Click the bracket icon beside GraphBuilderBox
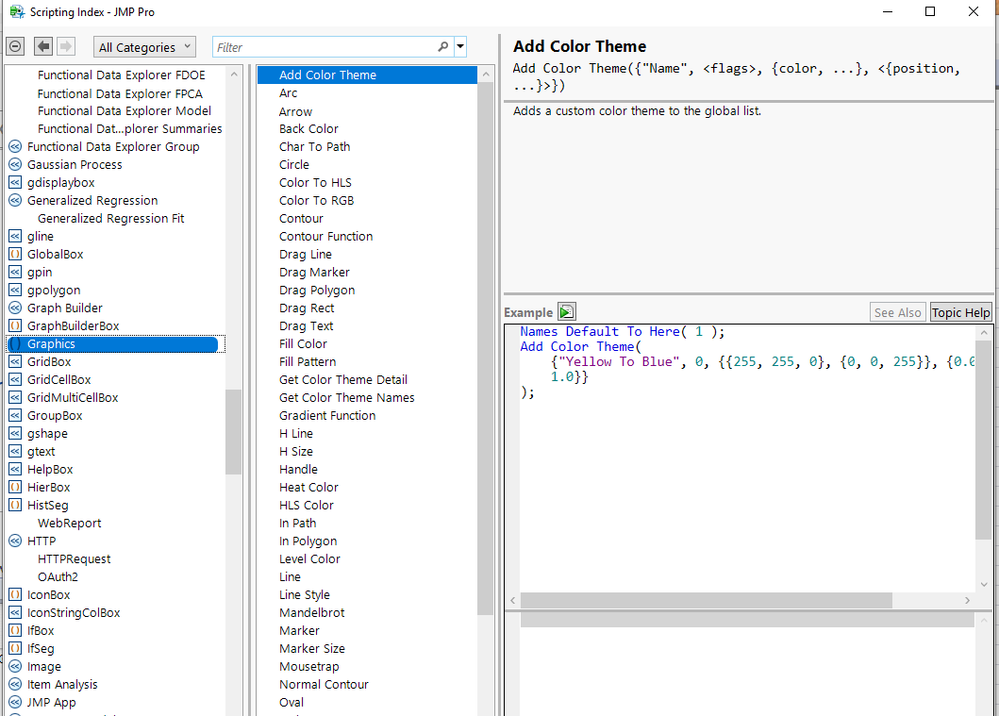Screen dimensions: 999x716 (x=15, y=326)
